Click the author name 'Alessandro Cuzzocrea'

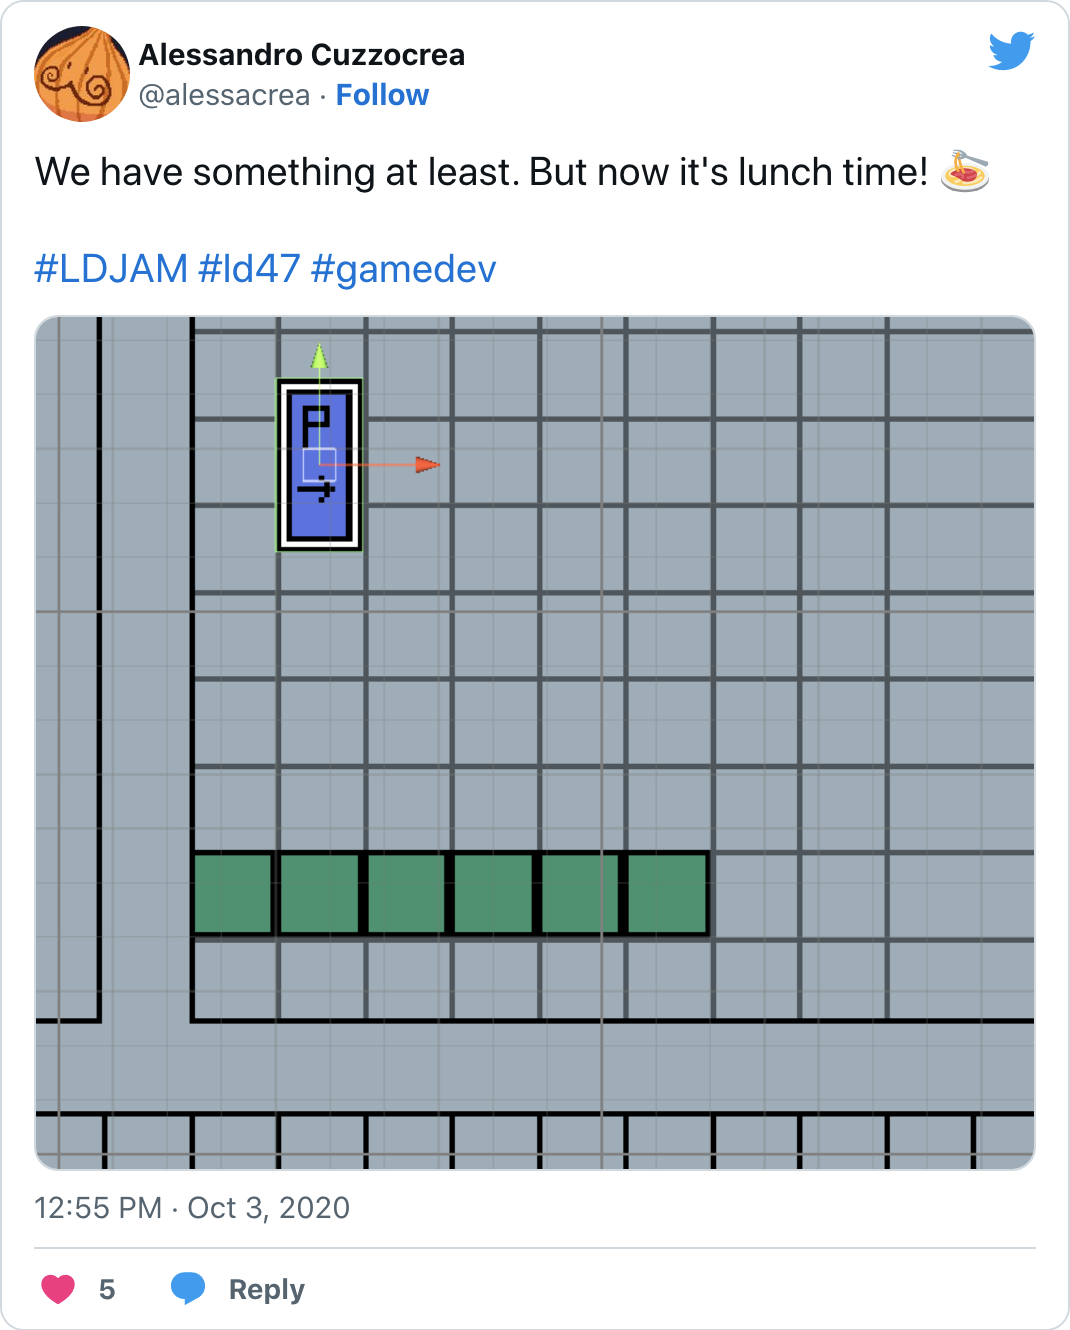tap(303, 55)
